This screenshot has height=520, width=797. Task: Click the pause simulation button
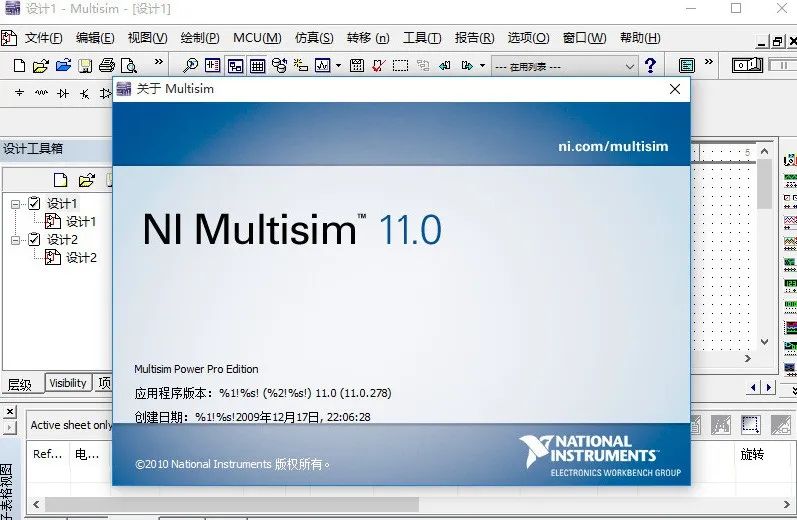point(782,65)
